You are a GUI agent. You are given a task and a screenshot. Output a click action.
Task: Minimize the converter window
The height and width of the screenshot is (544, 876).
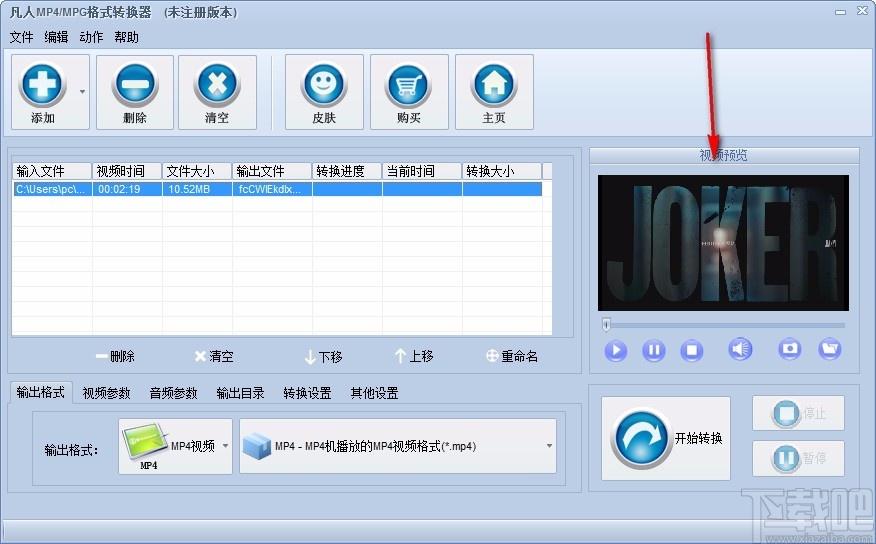[840, 12]
